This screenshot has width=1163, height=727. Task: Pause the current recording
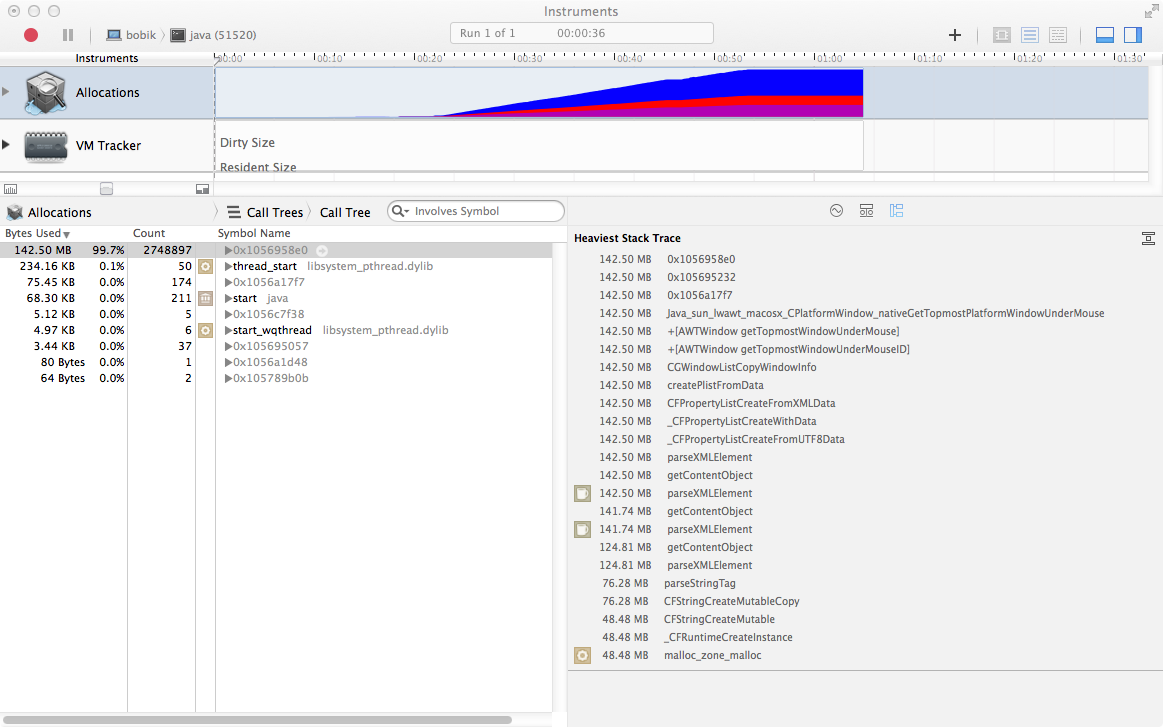click(x=68, y=35)
